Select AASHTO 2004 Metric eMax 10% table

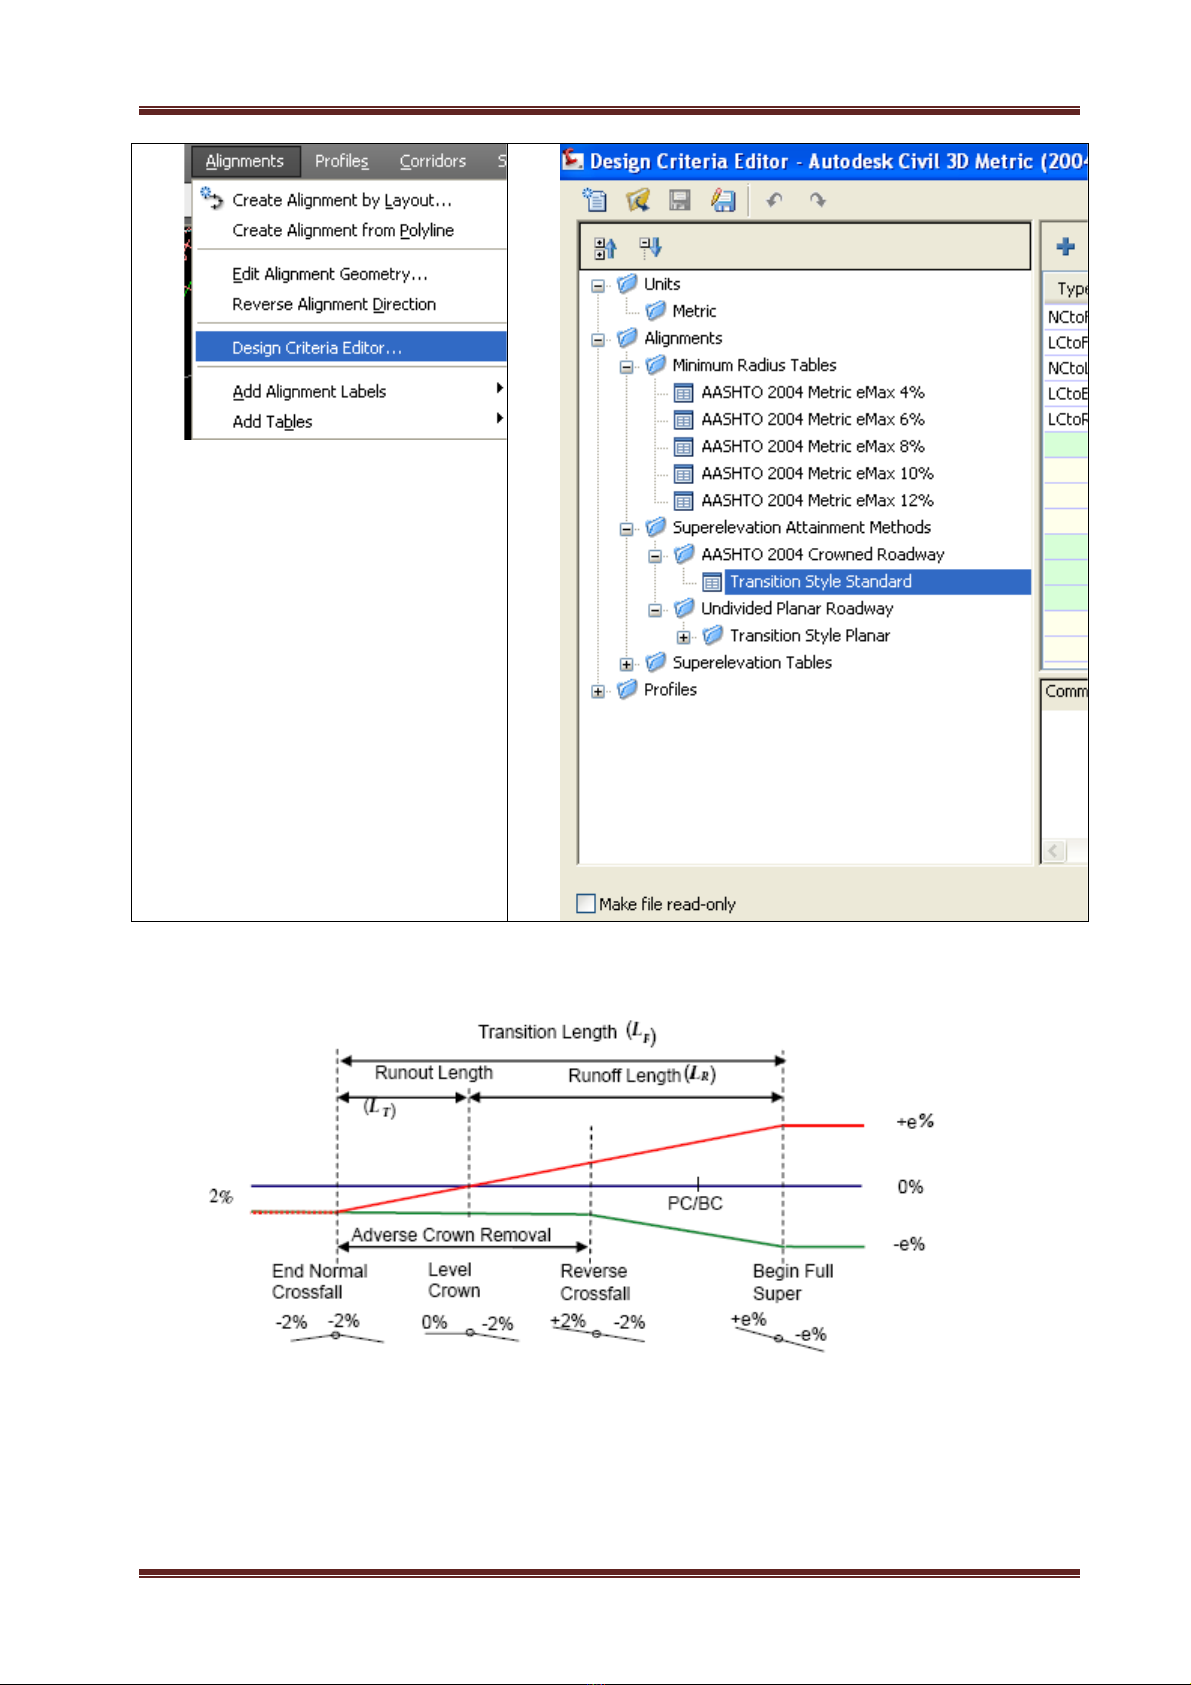pos(817,473)
